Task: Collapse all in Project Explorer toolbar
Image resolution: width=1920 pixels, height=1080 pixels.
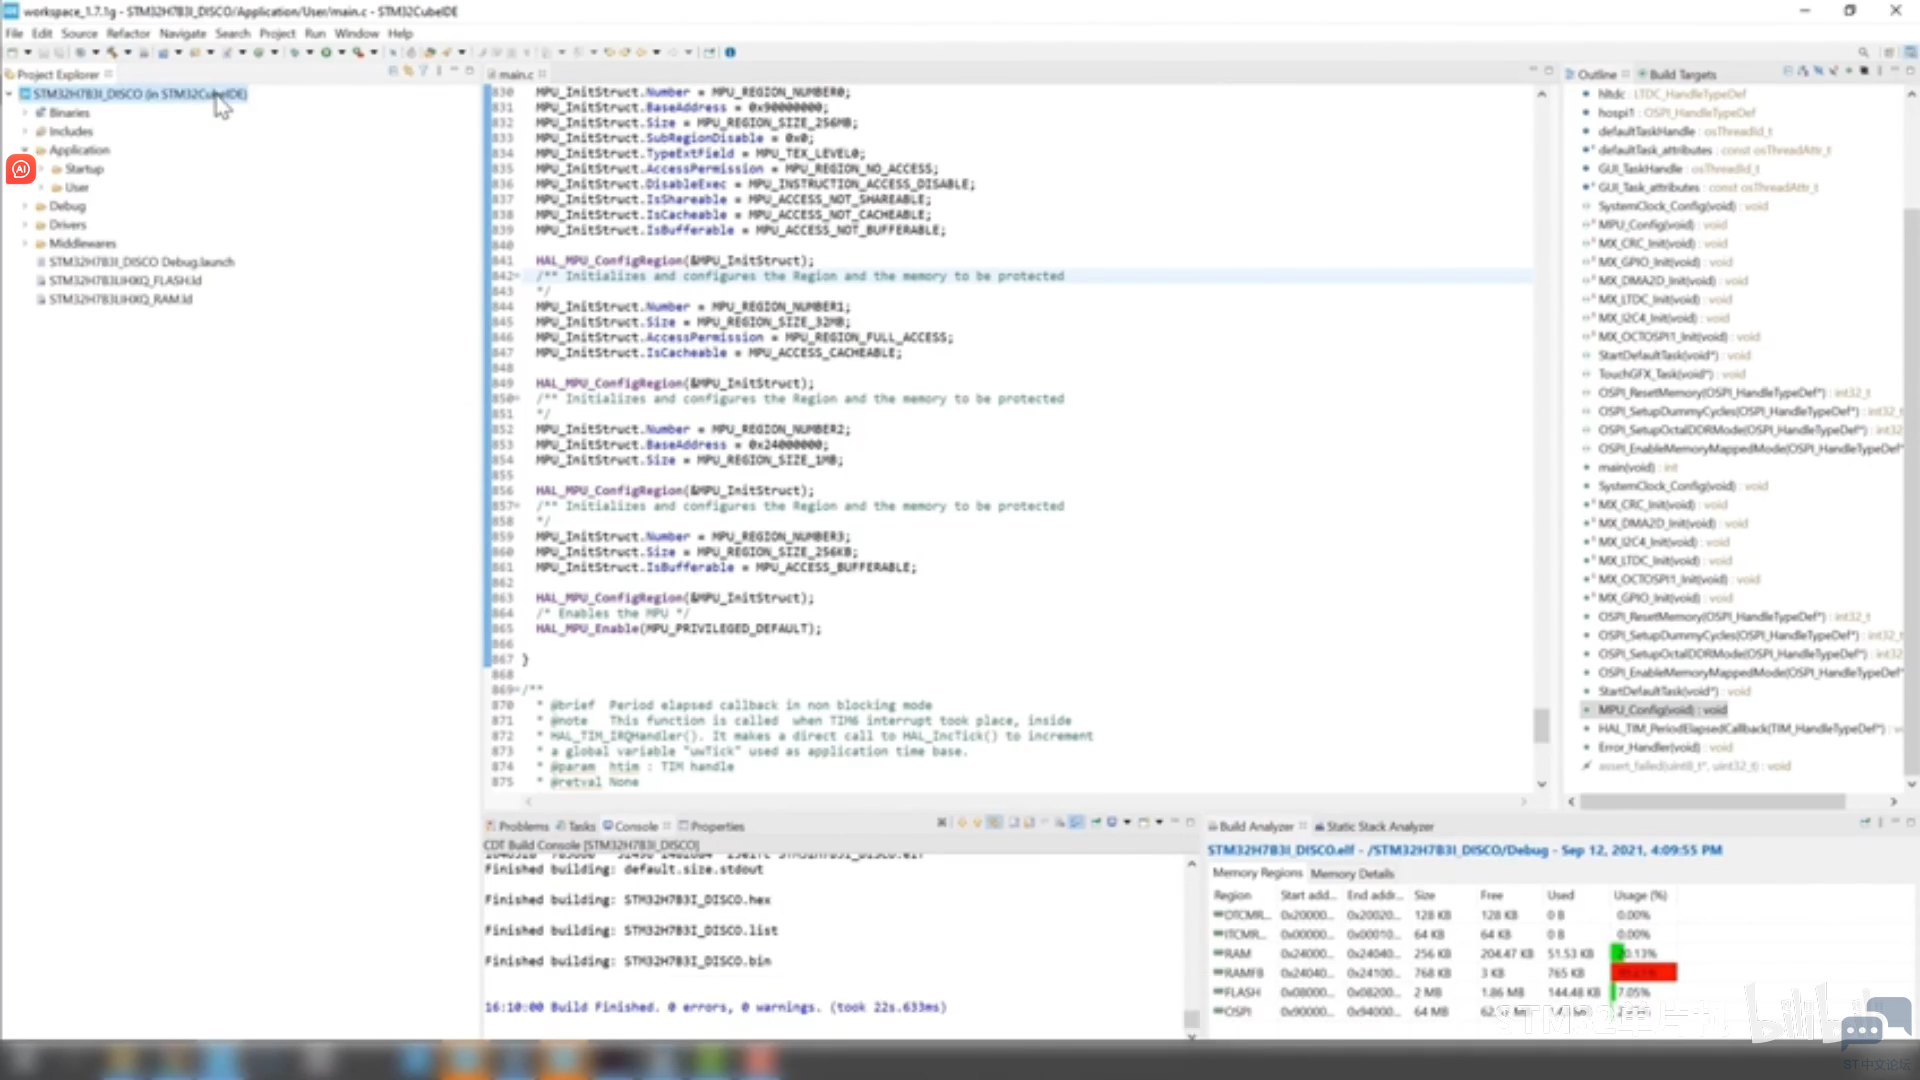Action: tap(393, 71)
